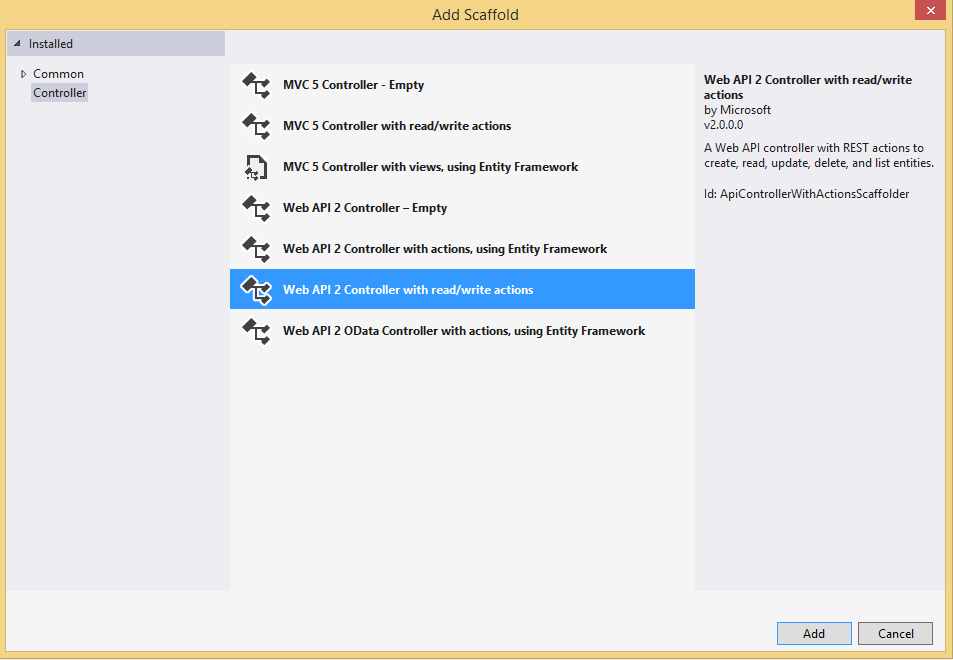The image size is (953, 660).
Task: Click the MVC 5 Controller - Empty scaffold icon
Action: [x=256, y=85]
